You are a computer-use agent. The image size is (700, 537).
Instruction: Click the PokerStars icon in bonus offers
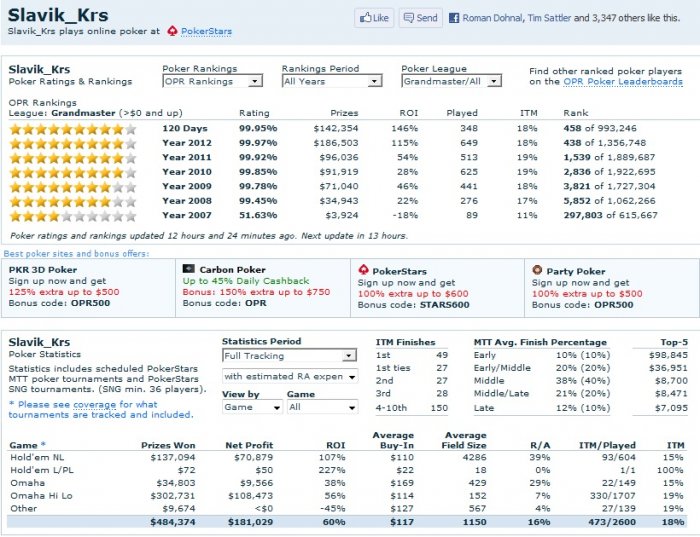[363, 270]
